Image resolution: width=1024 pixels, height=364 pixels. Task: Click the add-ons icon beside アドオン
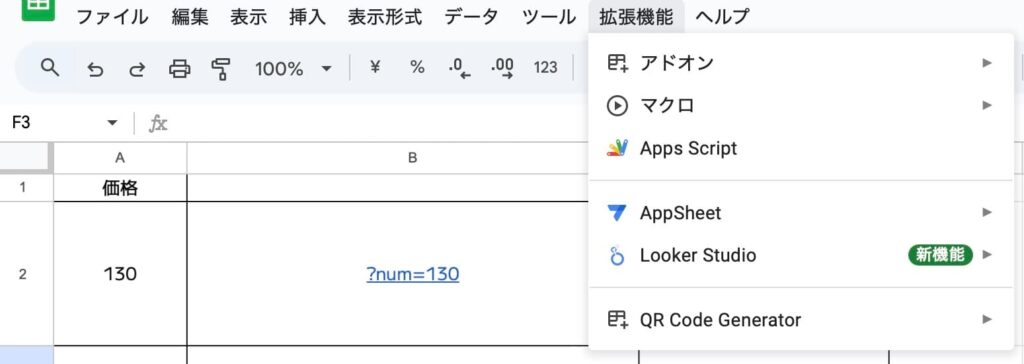[617, 63]
